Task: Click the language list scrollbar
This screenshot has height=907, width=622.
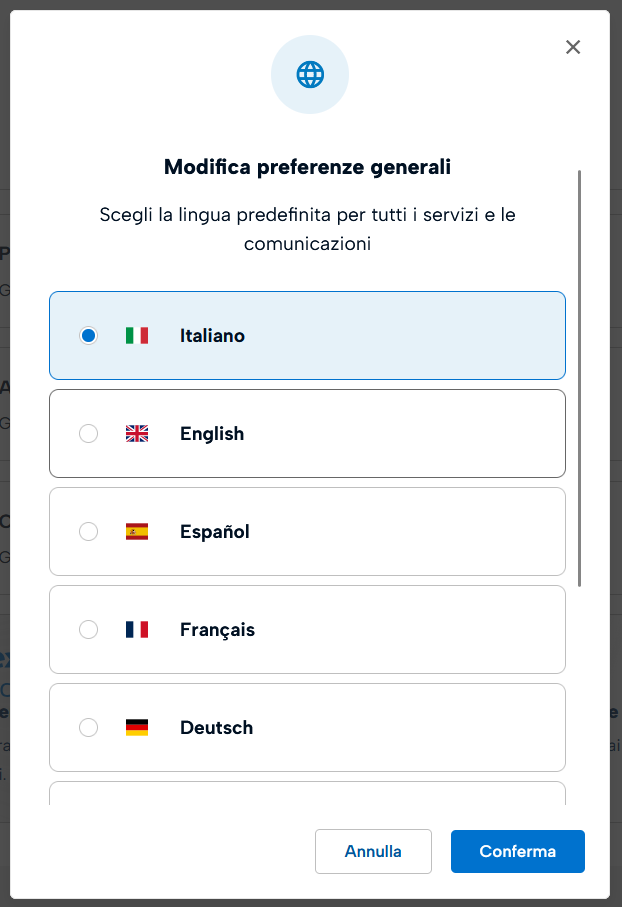Action: coord(580,378)
